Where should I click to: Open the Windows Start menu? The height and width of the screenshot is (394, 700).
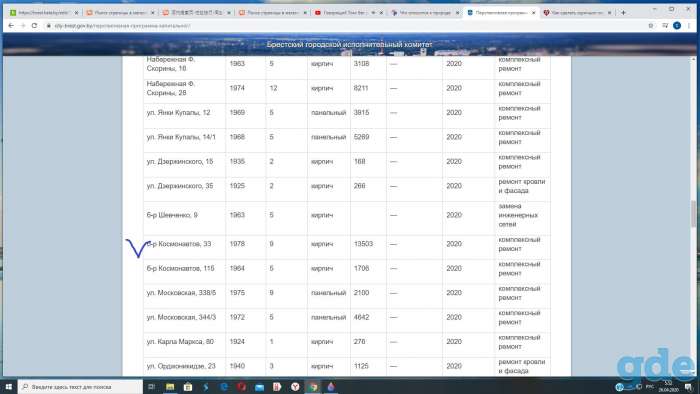8,386
